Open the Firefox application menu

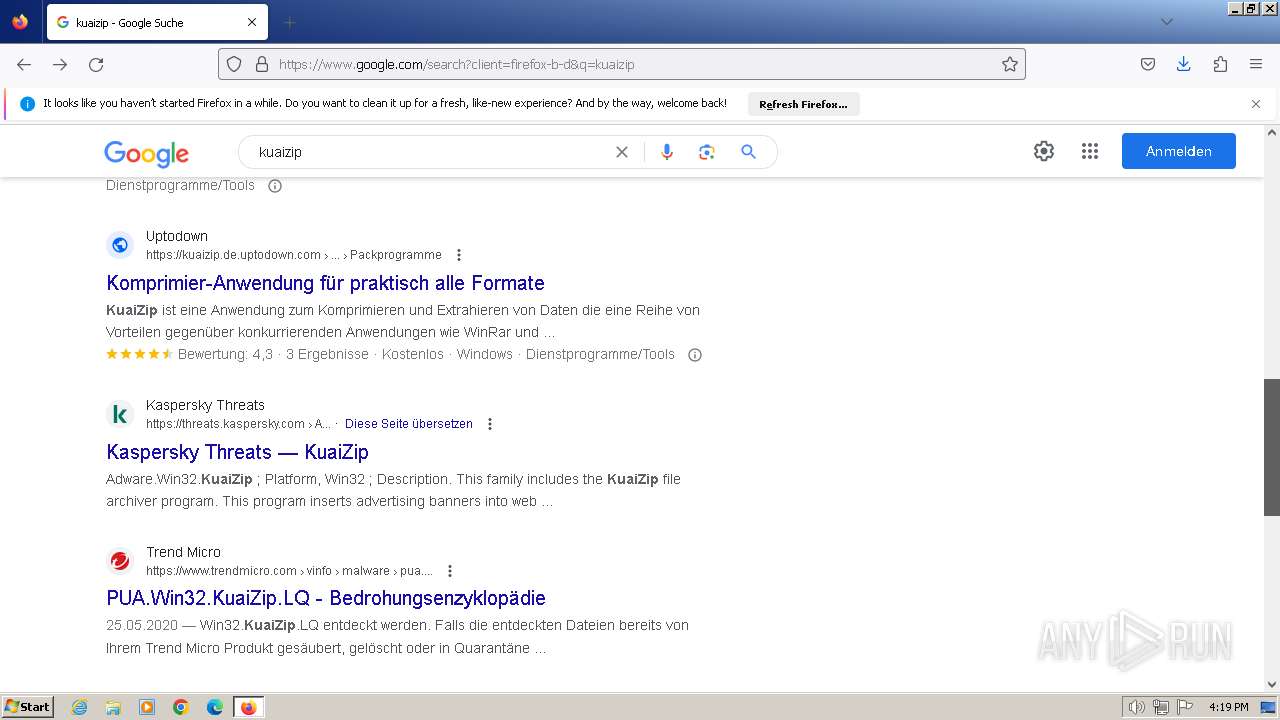click(1256, 64)
